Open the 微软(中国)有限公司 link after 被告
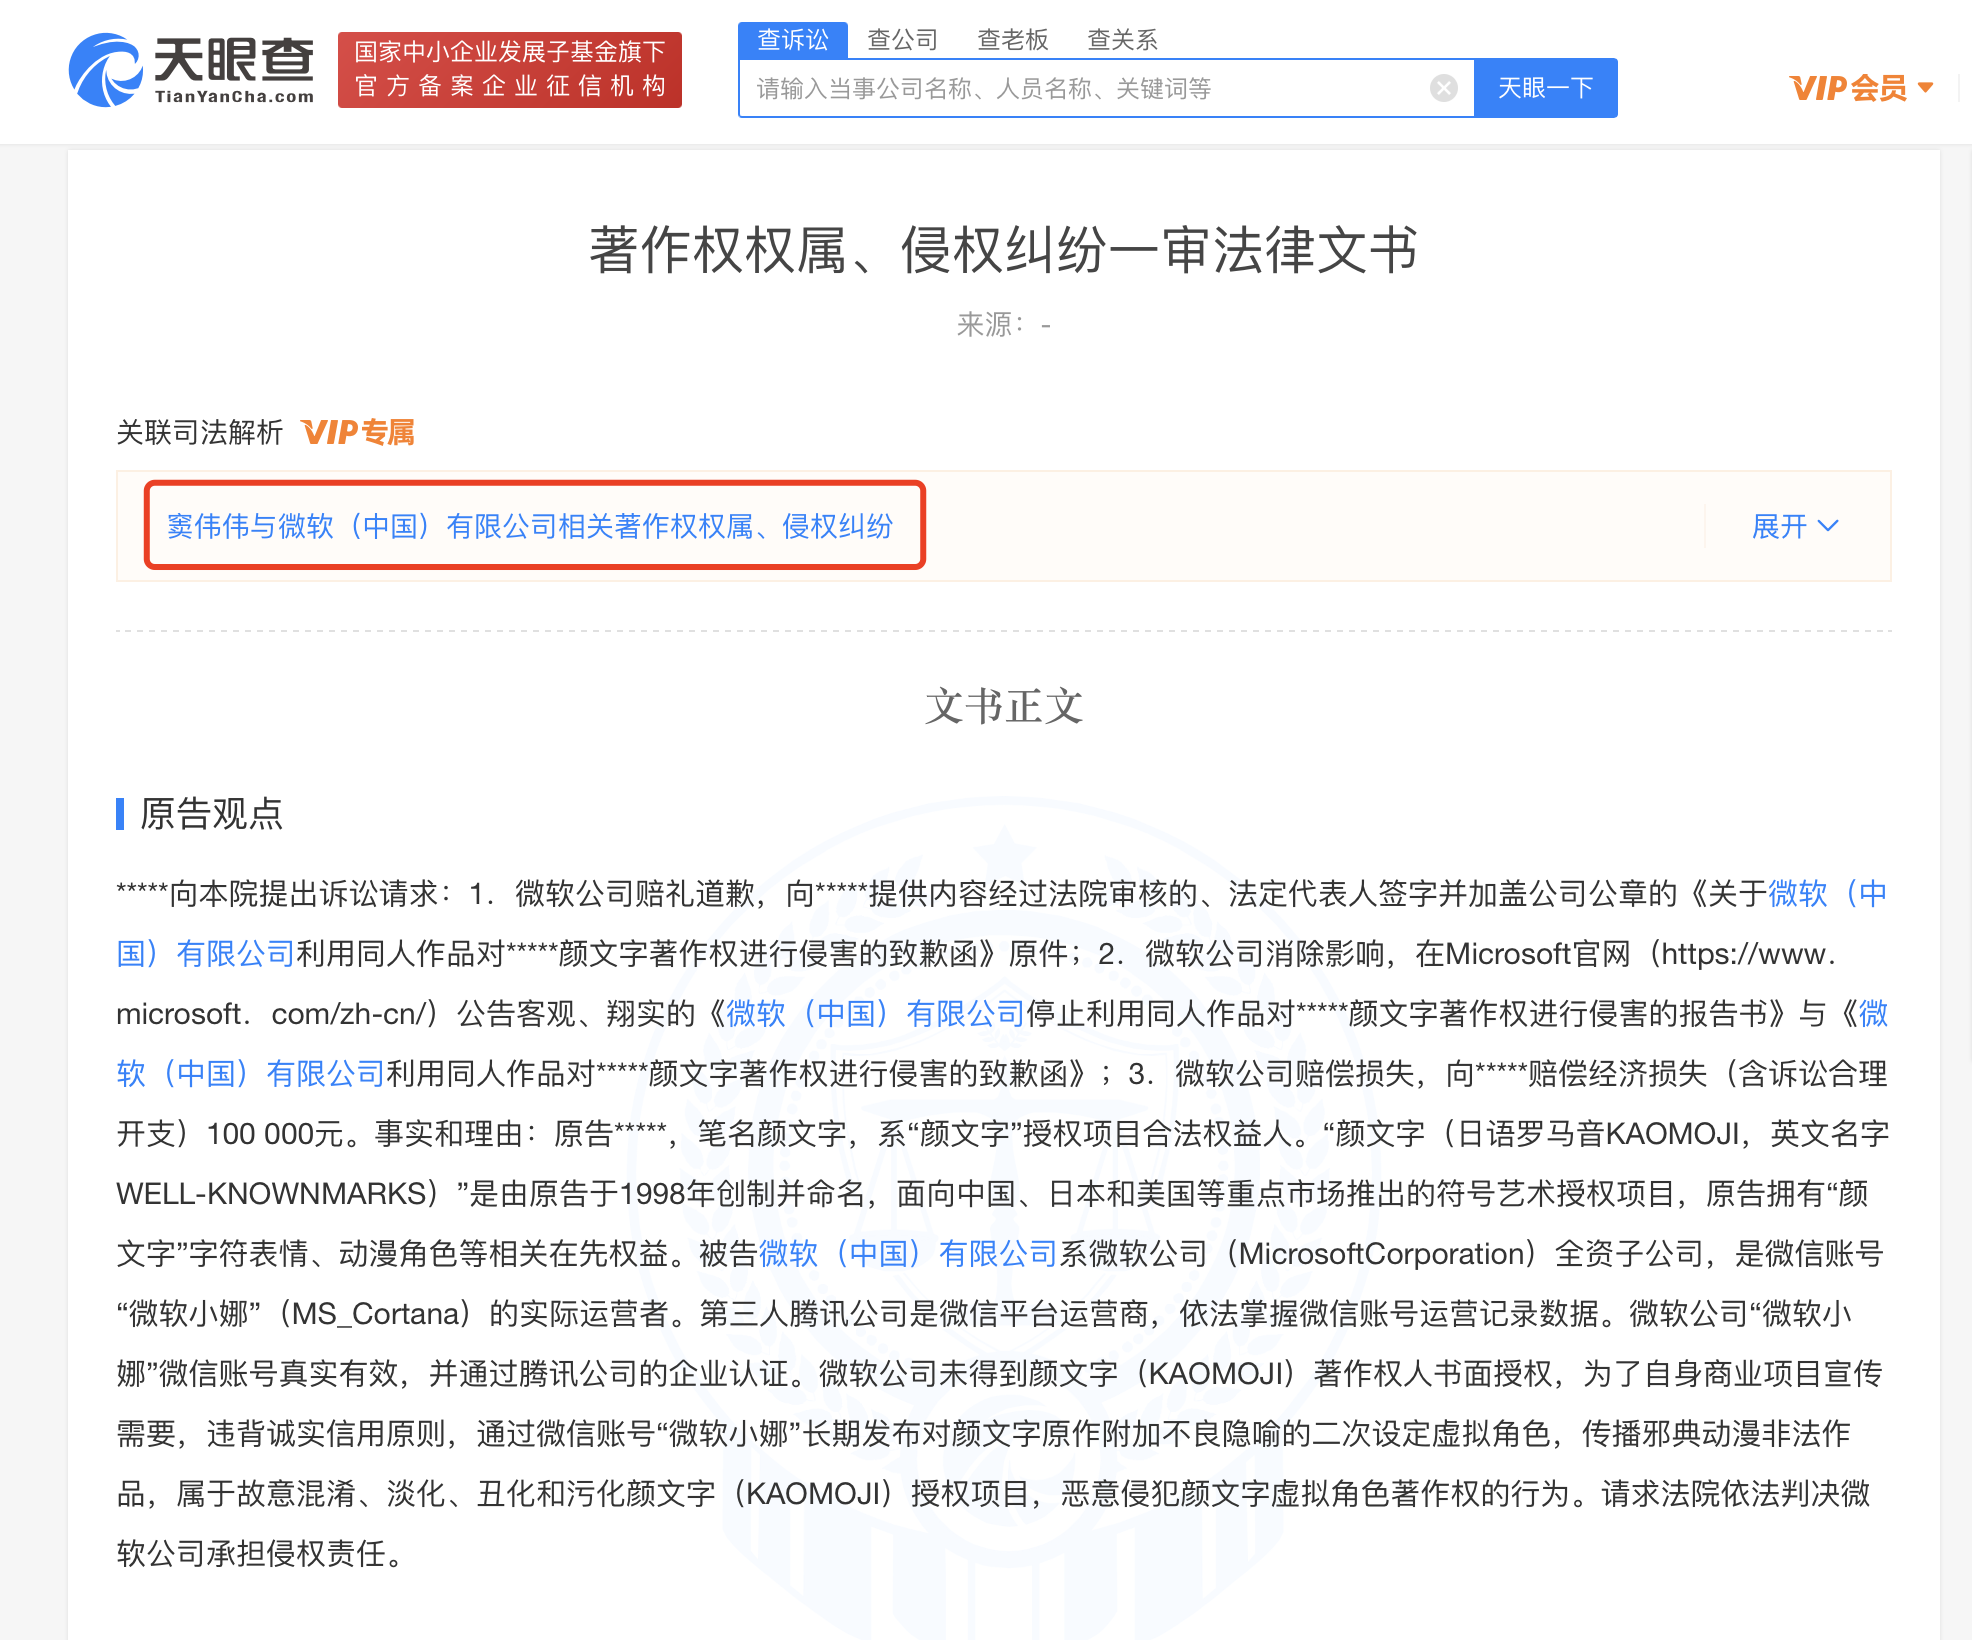 [907, 1253]
